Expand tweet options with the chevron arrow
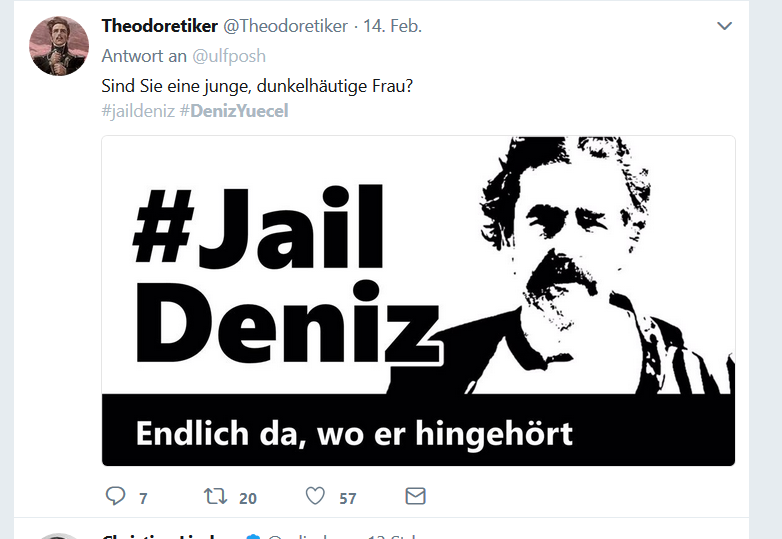Image resolution: width=782 pixels, height=539 pixels. [724, 26]
